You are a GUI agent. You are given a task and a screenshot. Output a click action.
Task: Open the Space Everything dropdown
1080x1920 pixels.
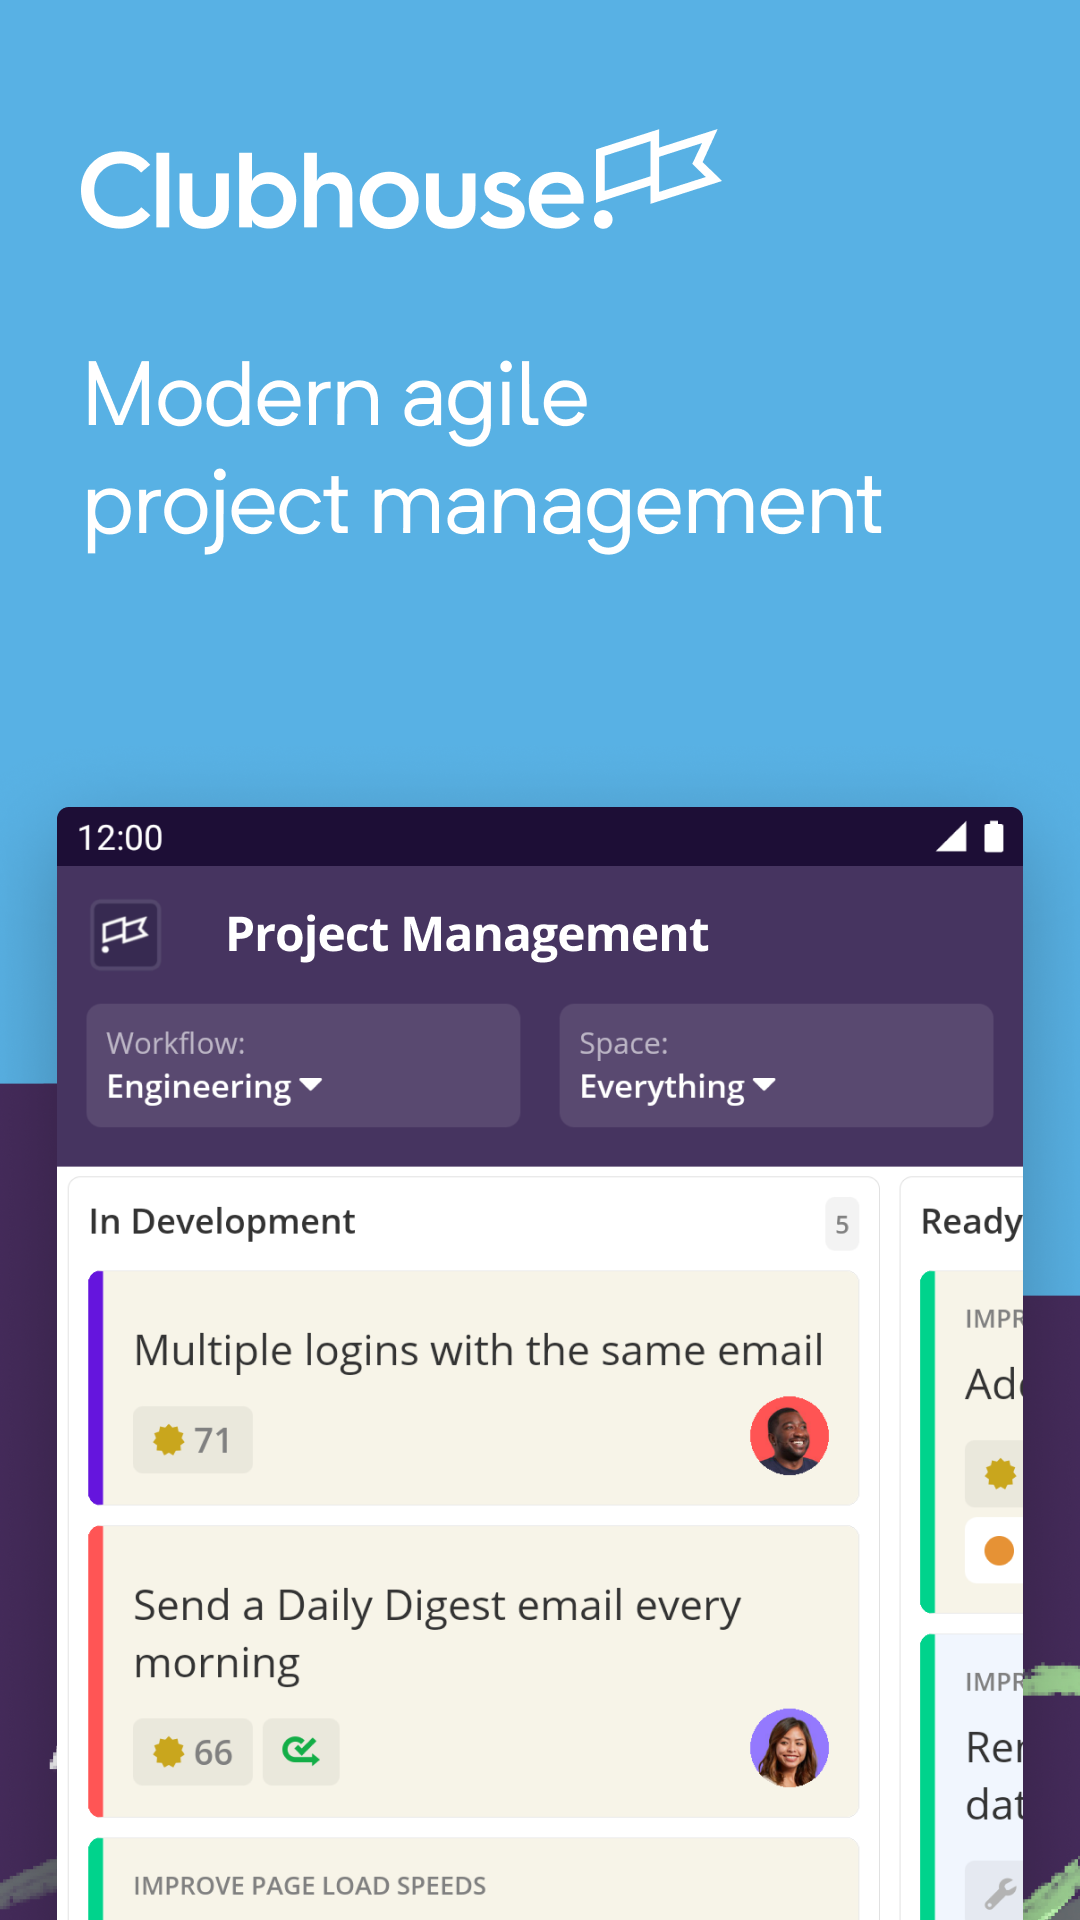tap(776, 1066)
